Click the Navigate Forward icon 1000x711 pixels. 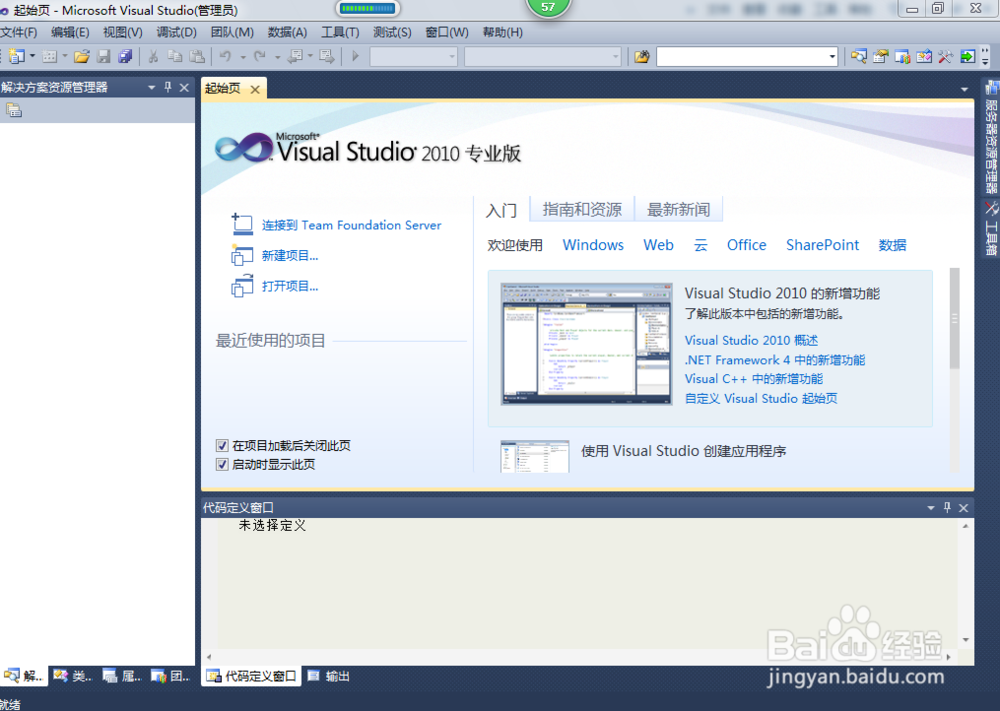point(327,57)
